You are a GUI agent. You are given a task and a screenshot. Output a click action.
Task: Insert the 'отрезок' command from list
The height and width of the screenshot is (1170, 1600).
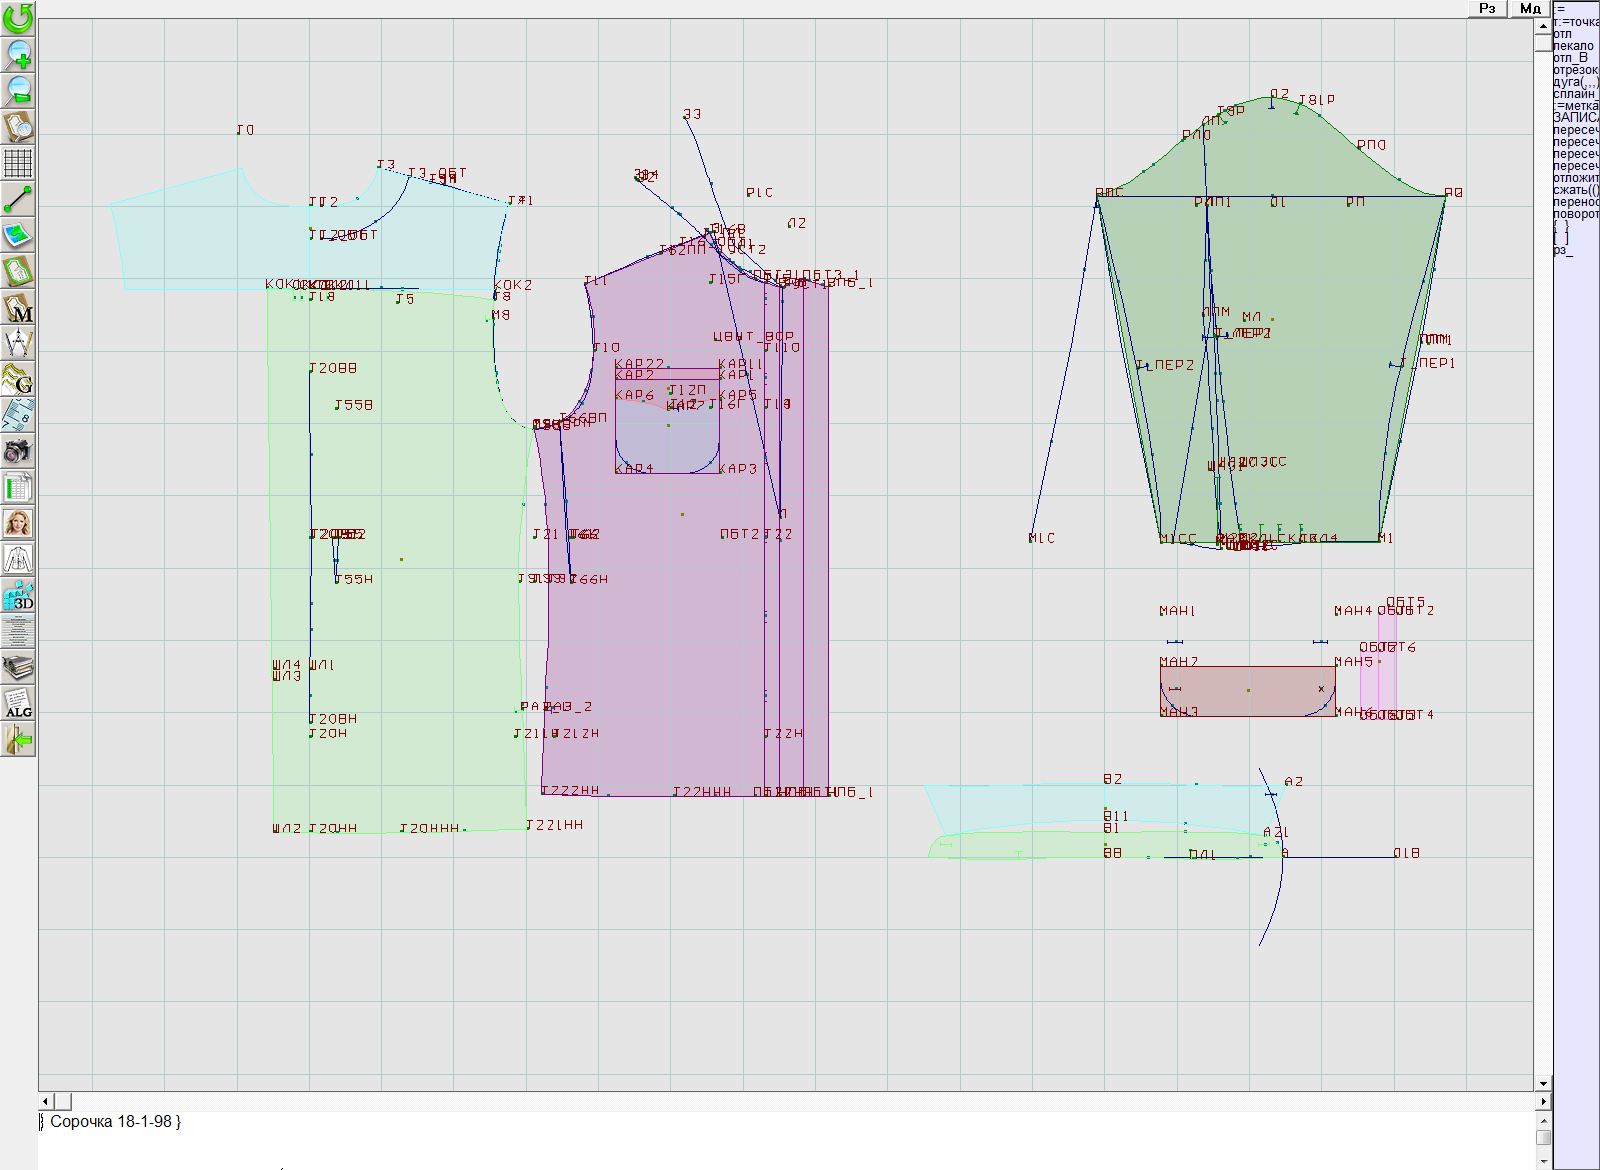click(x=1575, y=70)
